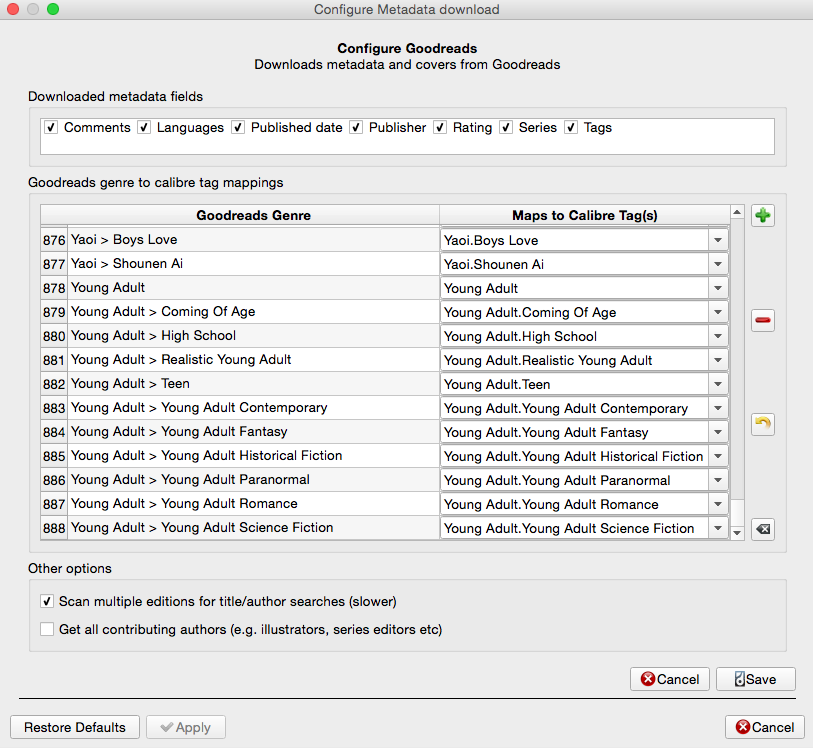The image size is (813, 748).
Task: Edit the Yaoi.Boys Love tag field
Action: (x=574, y=240)
